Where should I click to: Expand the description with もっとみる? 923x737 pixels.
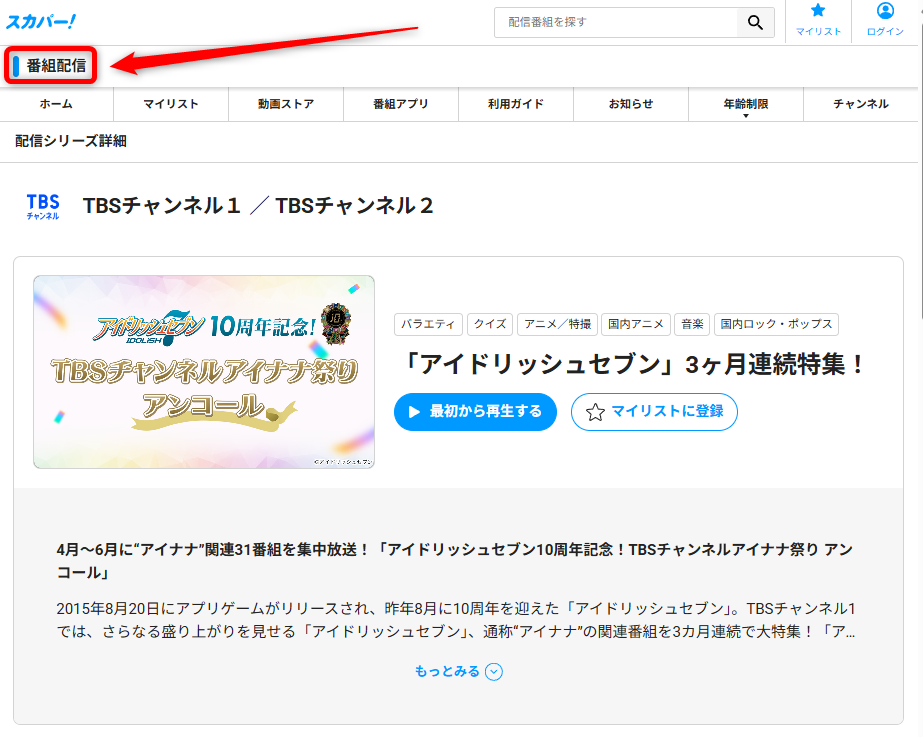point(458,672)
